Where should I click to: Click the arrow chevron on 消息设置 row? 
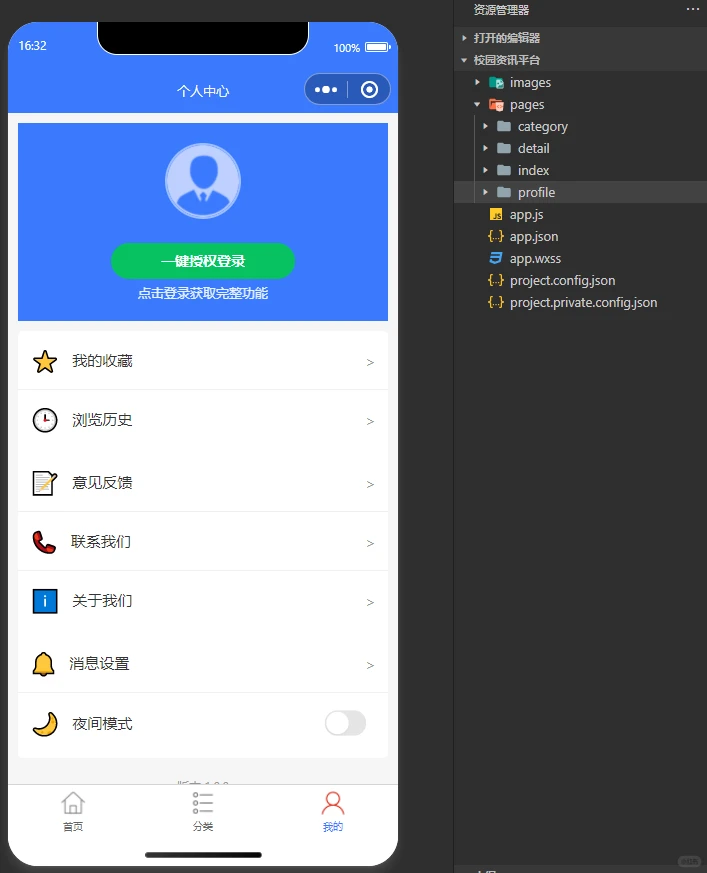(x=370, y=665)
